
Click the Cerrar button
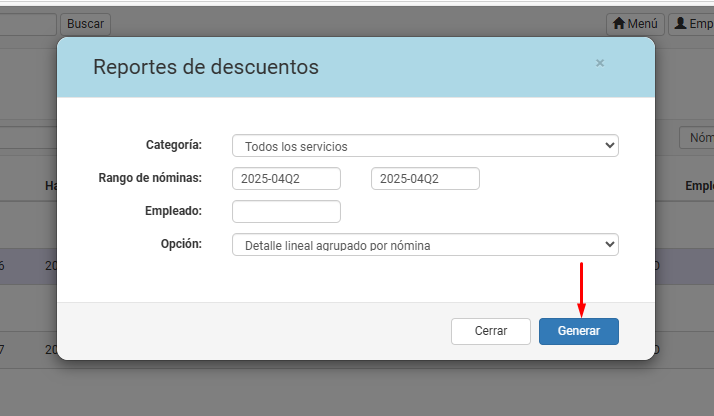490,331
